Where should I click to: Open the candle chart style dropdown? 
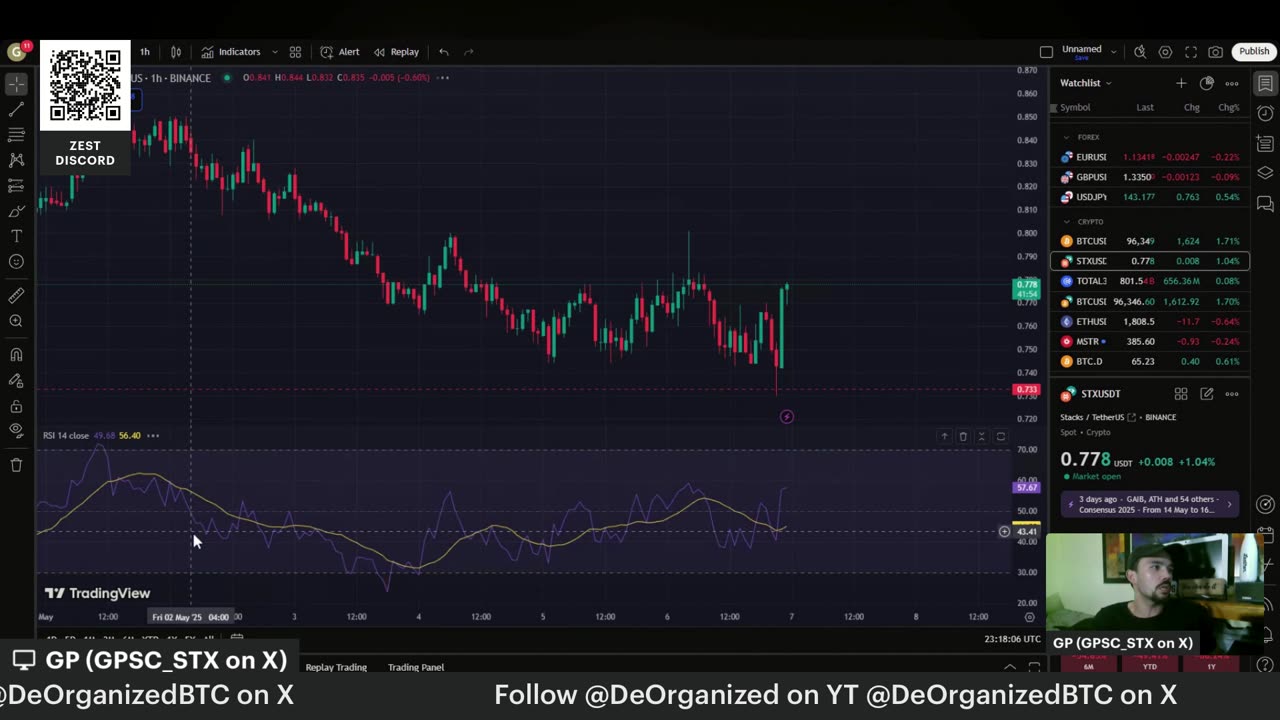click(176, 52)
